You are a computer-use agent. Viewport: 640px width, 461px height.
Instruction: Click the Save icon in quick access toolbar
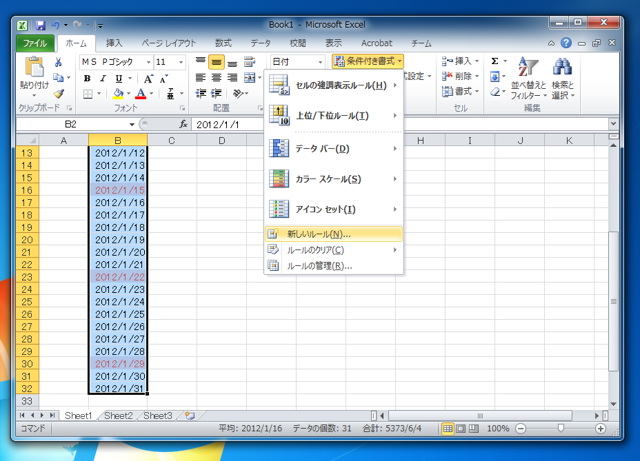click(40, 25)
